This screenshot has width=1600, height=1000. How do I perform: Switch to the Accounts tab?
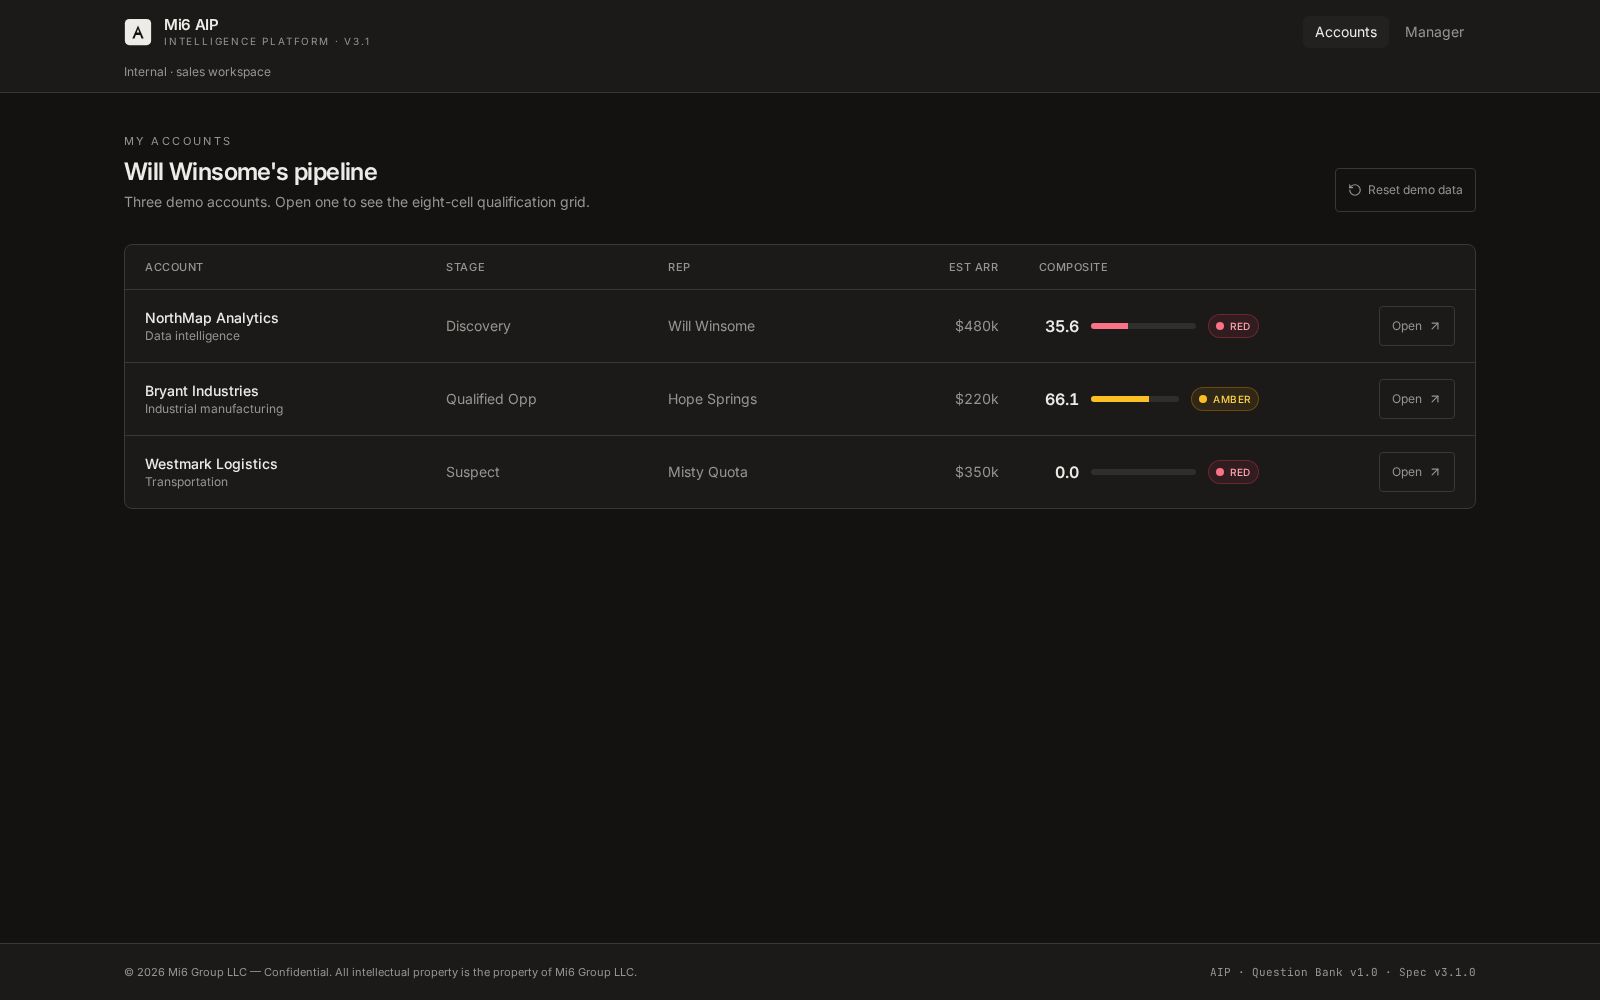[x=1345, y=32]
